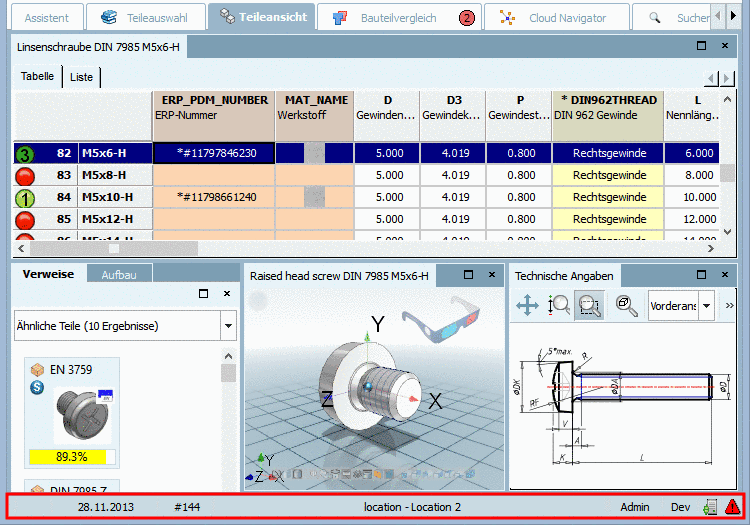
Task: Click the 89.3% similarity bar
Action: [x=70, y=456]
